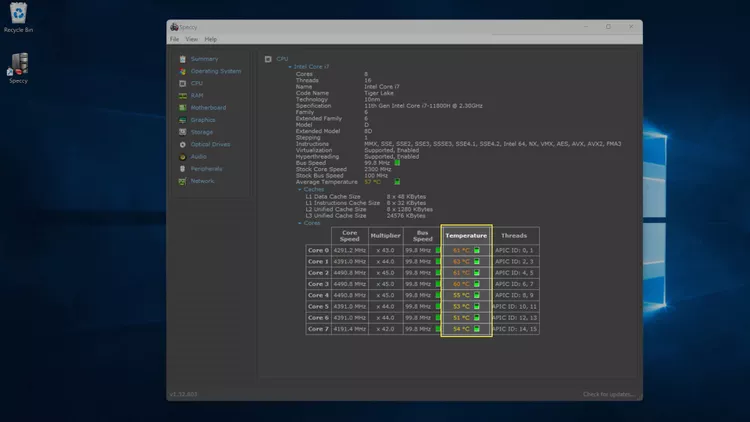This screenshot has width=750, height=422.
Task: Open the Summary section icon
Action: pyautogui.click(x=182, y=59)
